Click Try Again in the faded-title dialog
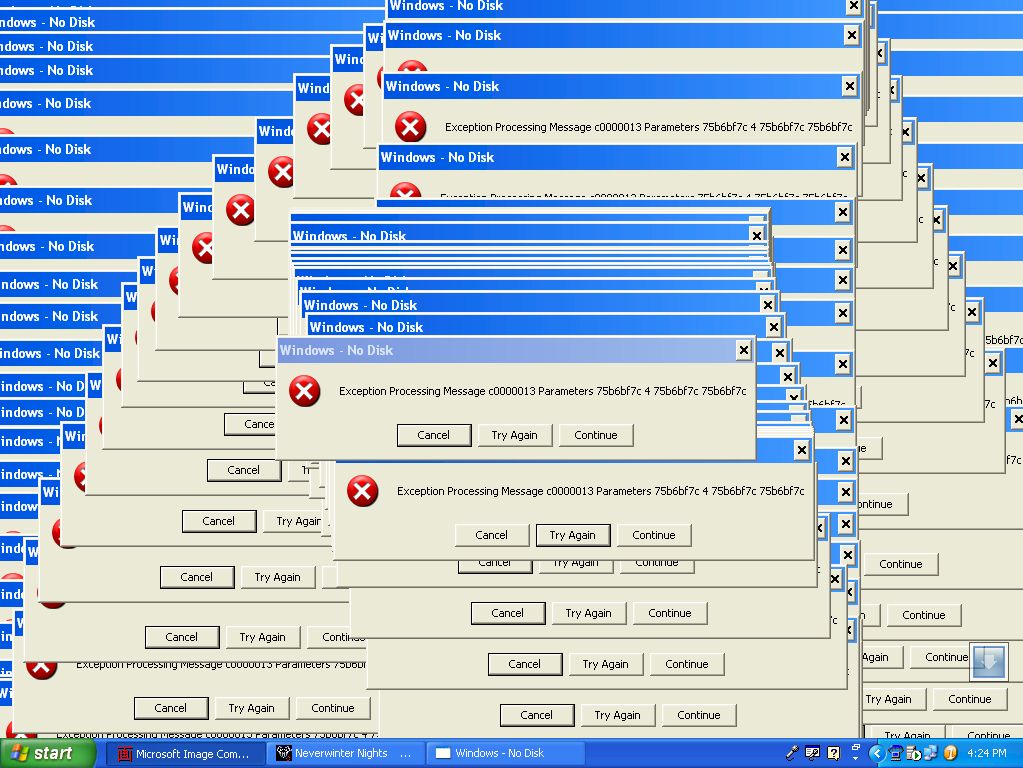 click(515, 435)
